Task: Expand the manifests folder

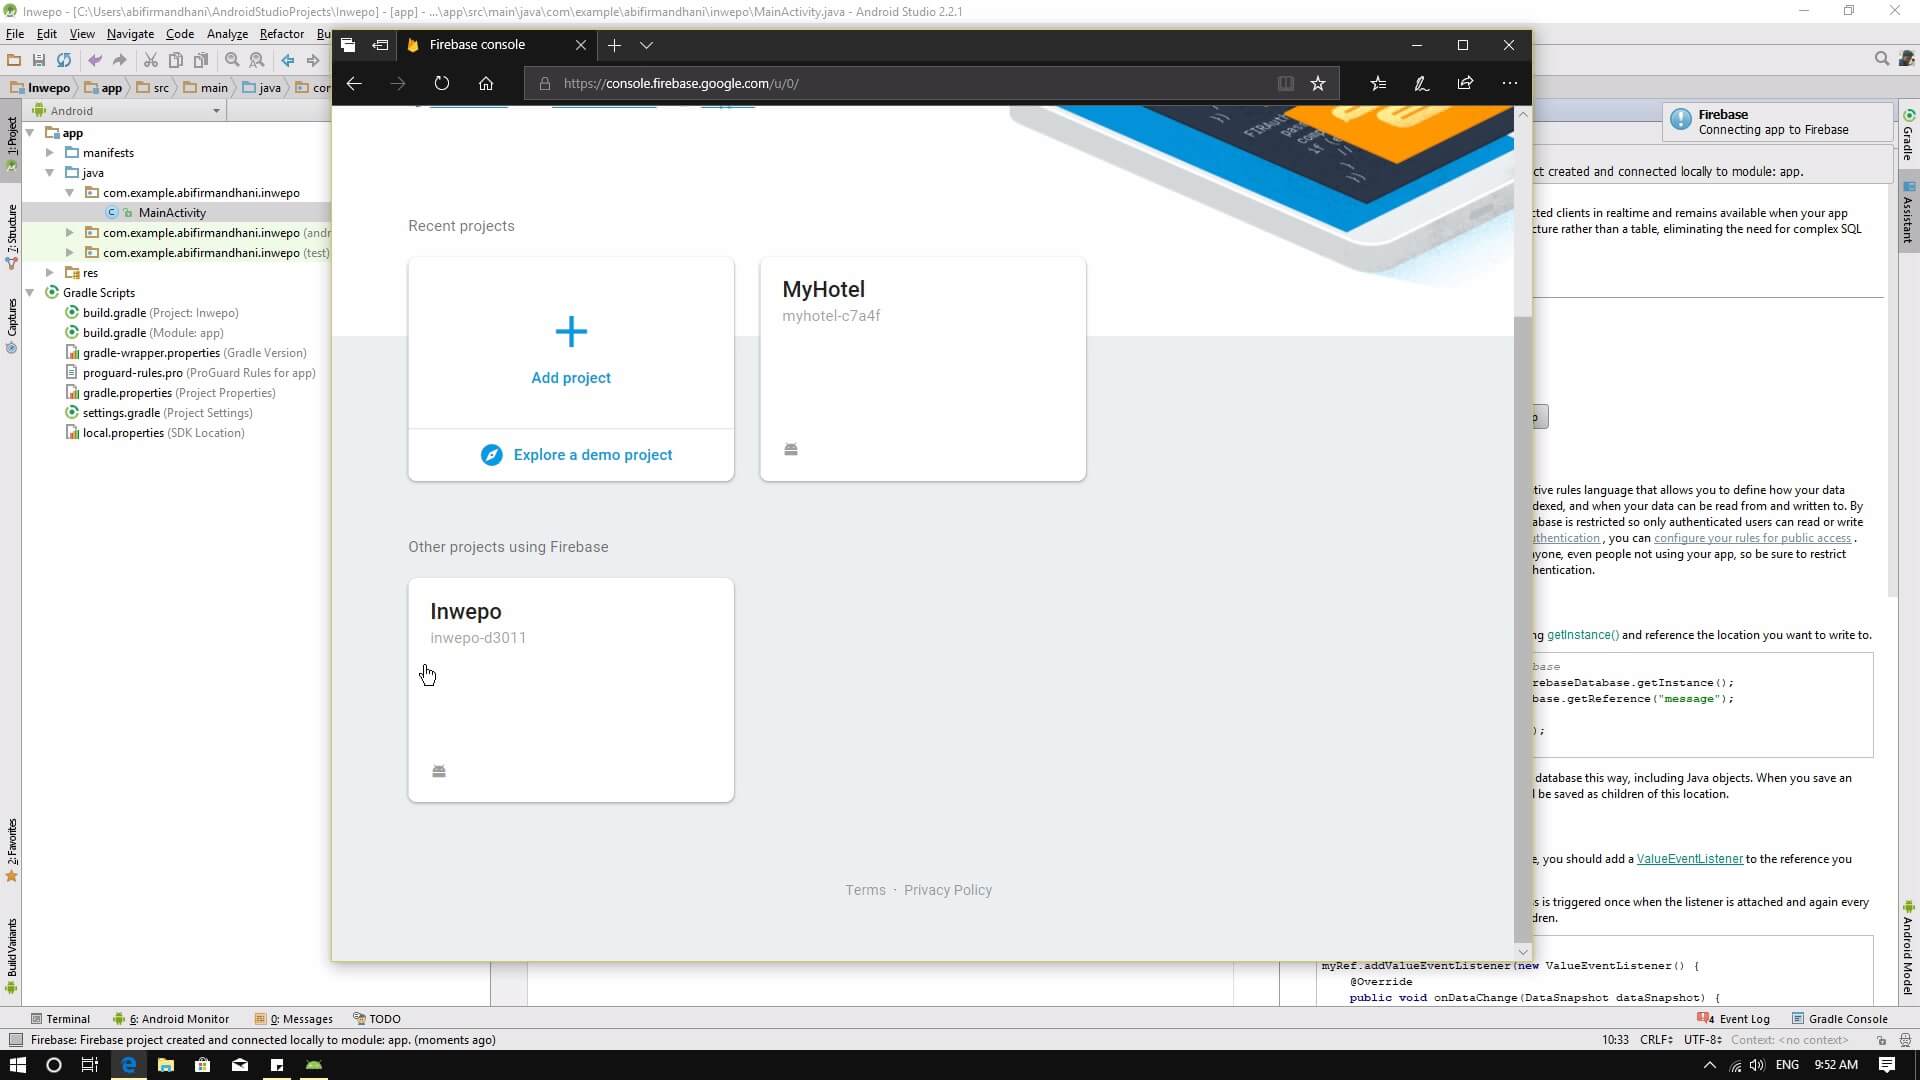Action: pyautogui.click(x=50, y=153)
